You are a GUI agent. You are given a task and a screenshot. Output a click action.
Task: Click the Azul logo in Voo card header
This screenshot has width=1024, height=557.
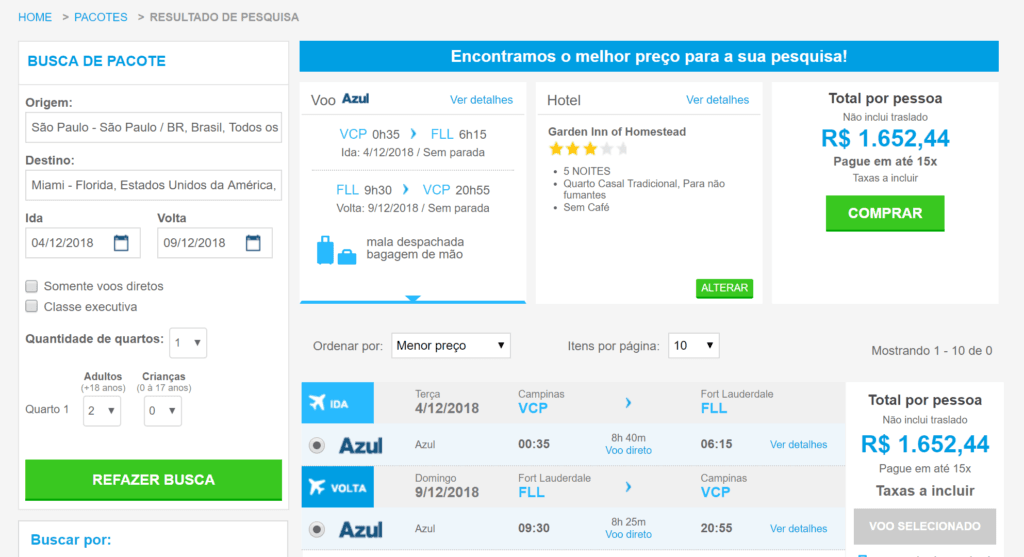click(356, 99)
